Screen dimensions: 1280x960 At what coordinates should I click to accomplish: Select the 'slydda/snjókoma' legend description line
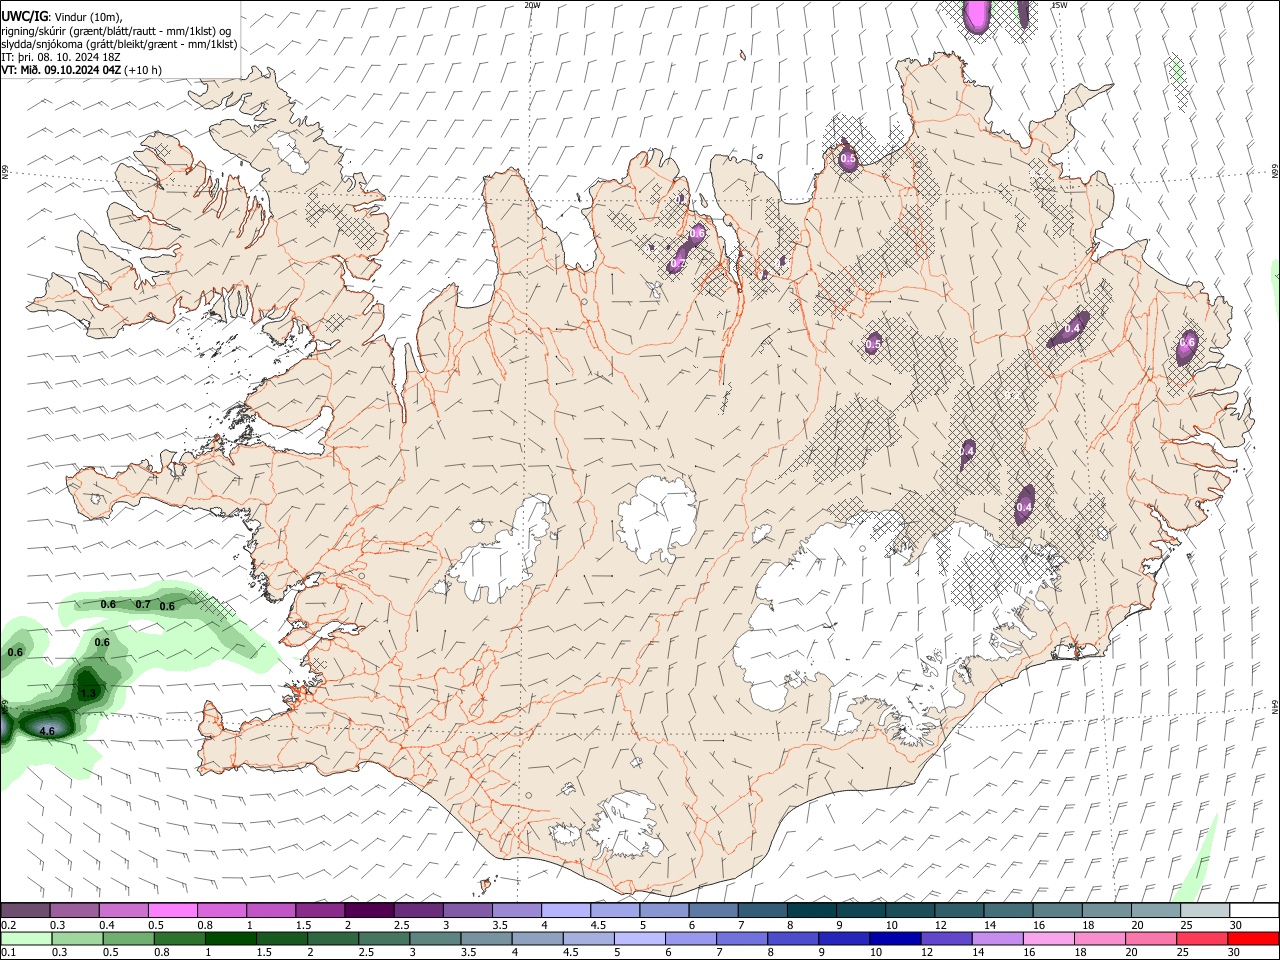click(119, 44)
